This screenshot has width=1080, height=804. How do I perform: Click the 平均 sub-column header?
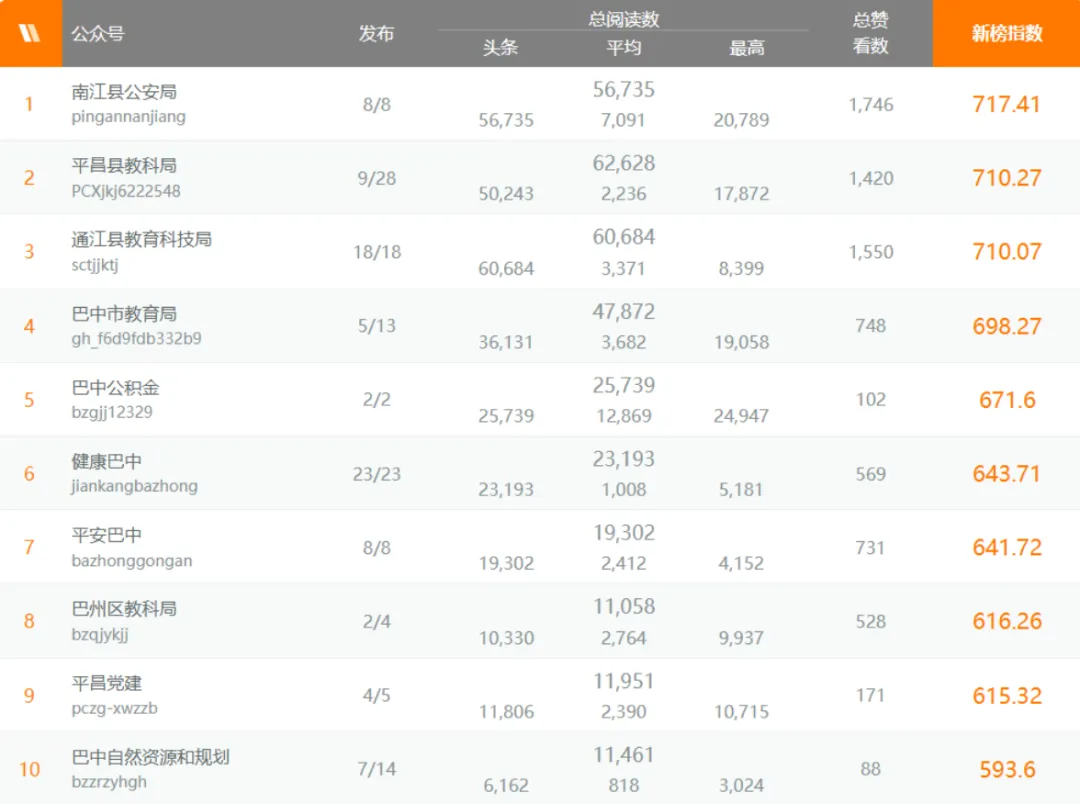click(623, 48)
